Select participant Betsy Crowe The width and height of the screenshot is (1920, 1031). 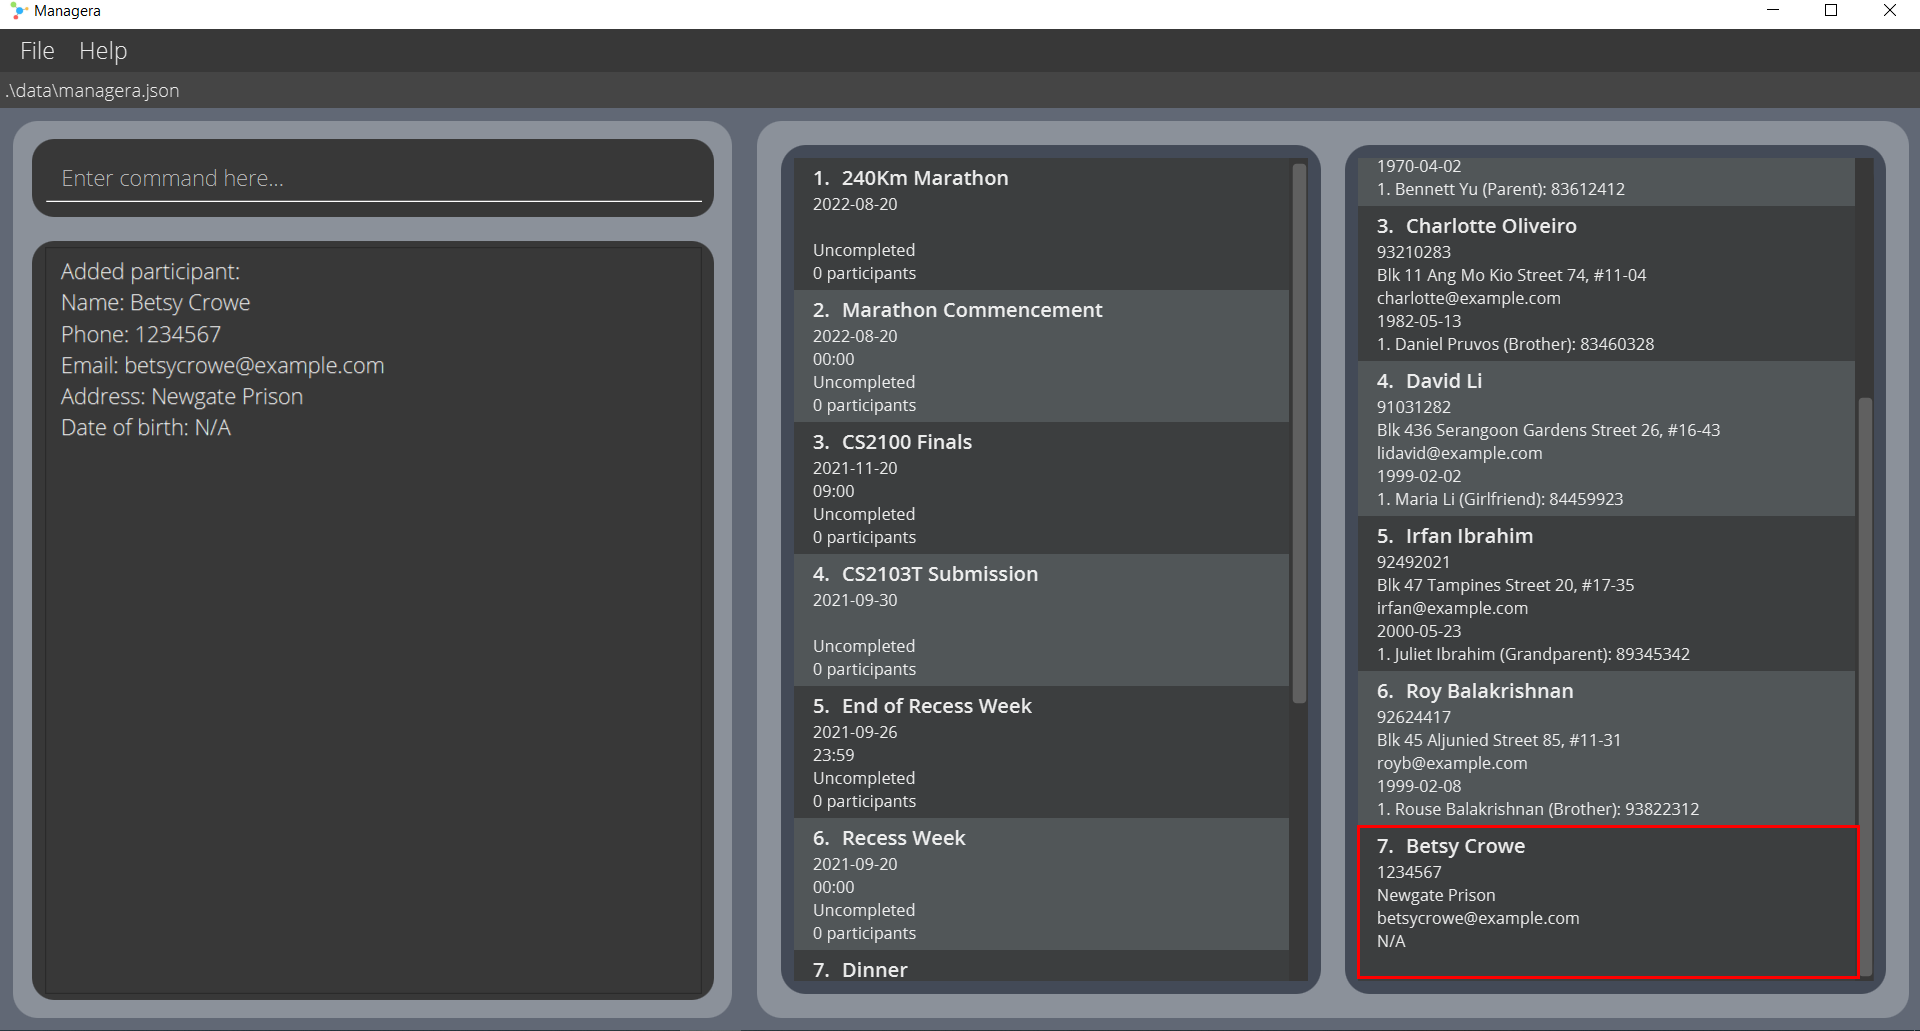(x=1608, y=902)
